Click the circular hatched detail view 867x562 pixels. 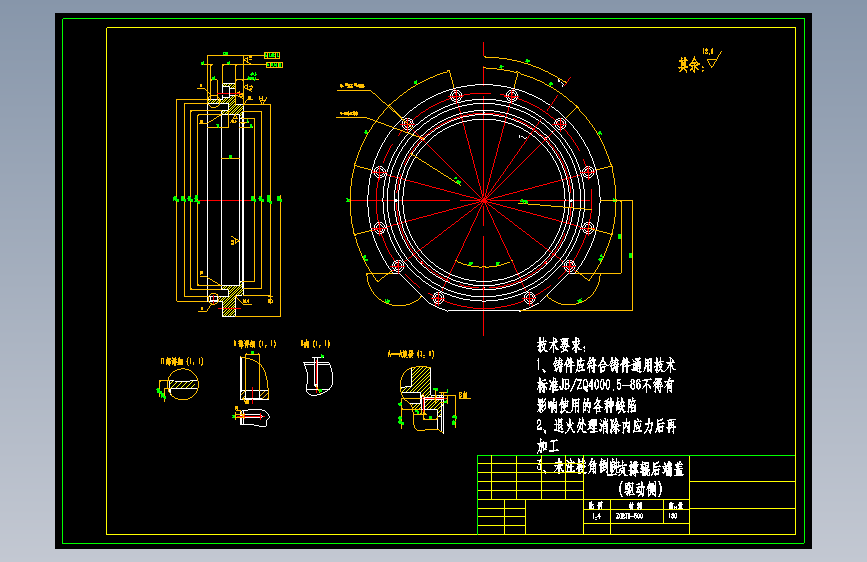click(x=182, y=384)
